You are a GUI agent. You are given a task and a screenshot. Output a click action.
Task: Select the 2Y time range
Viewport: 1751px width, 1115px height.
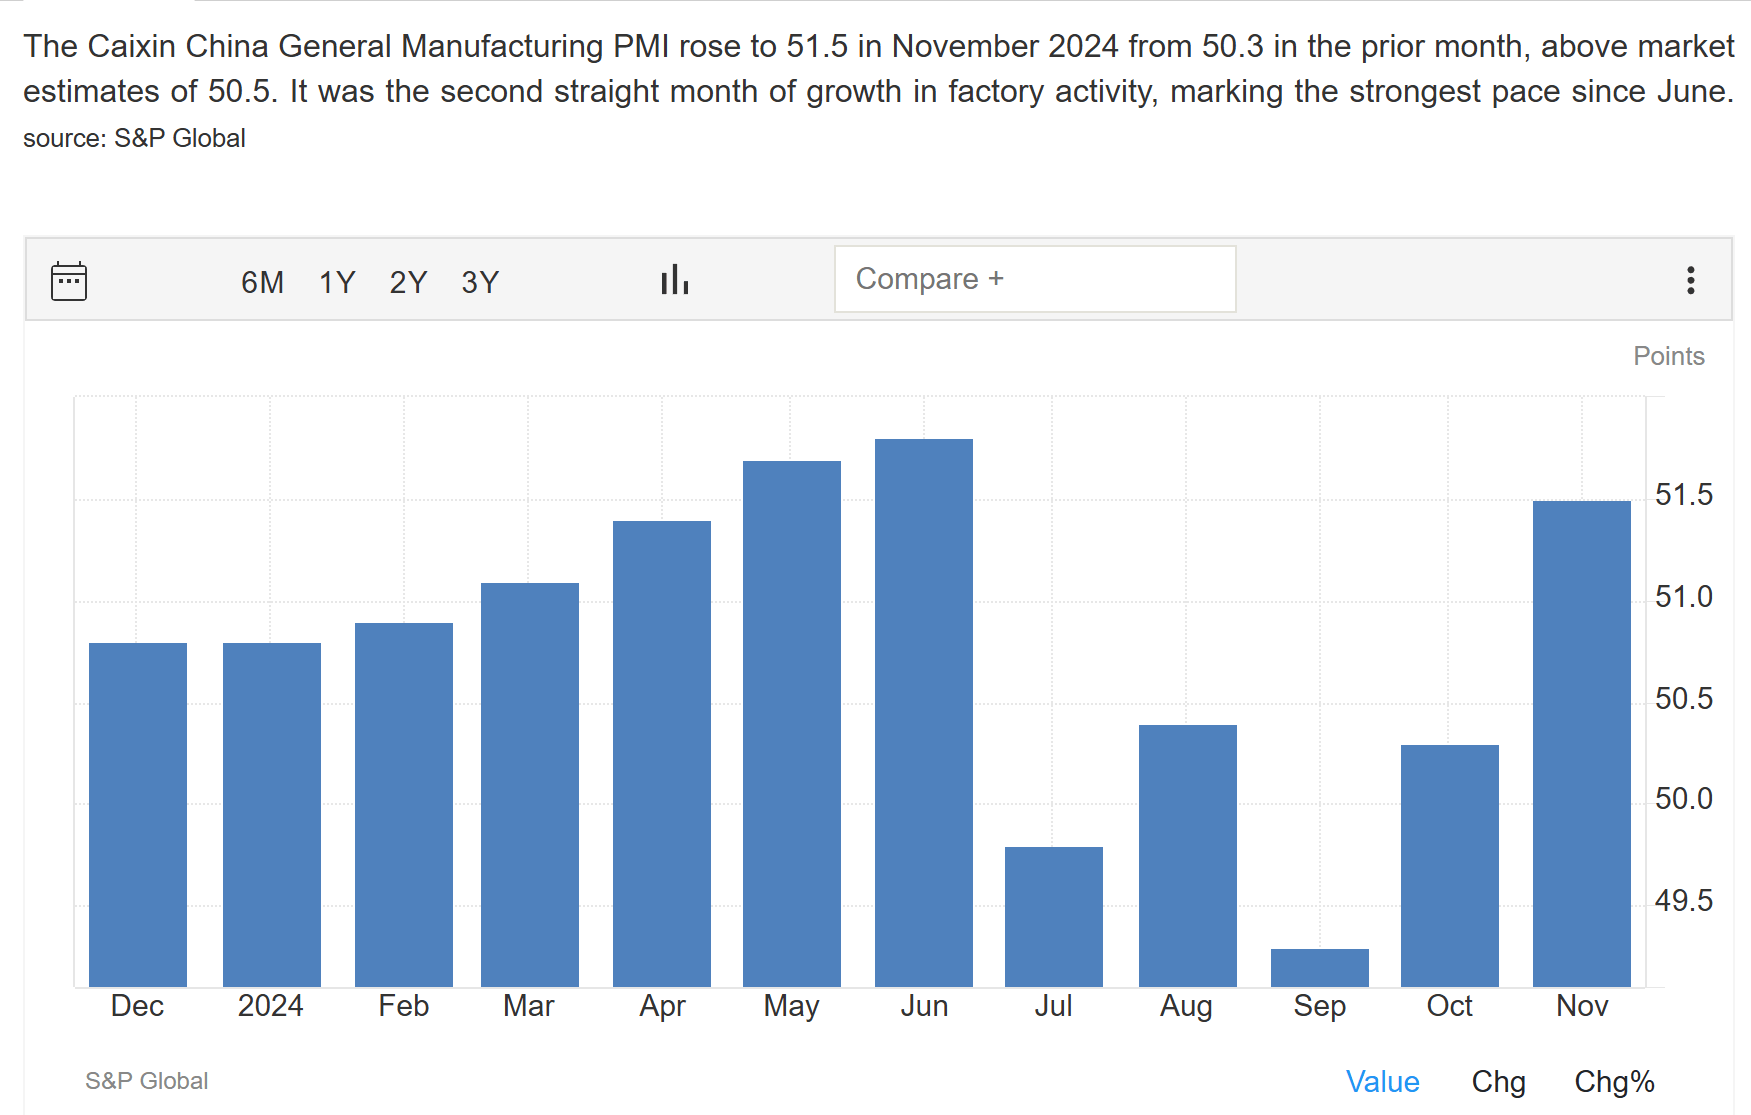[x=408, y=282]
